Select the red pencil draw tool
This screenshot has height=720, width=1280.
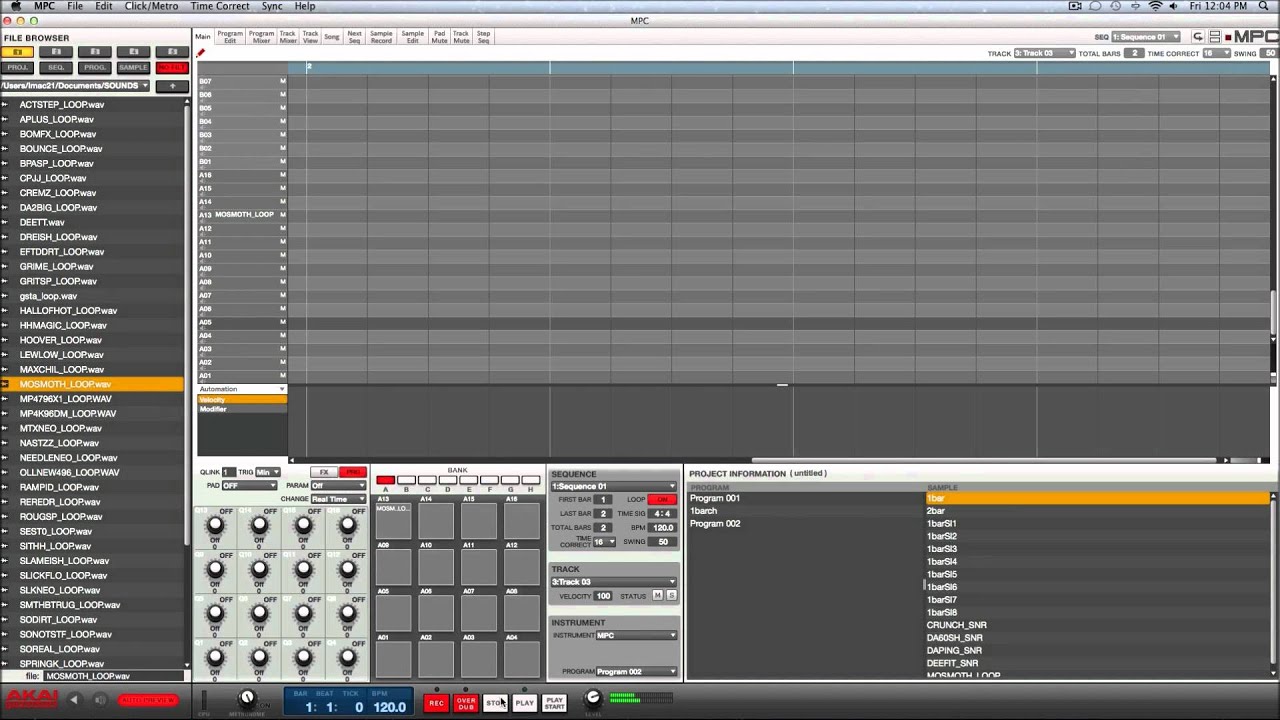pos(201,53)
